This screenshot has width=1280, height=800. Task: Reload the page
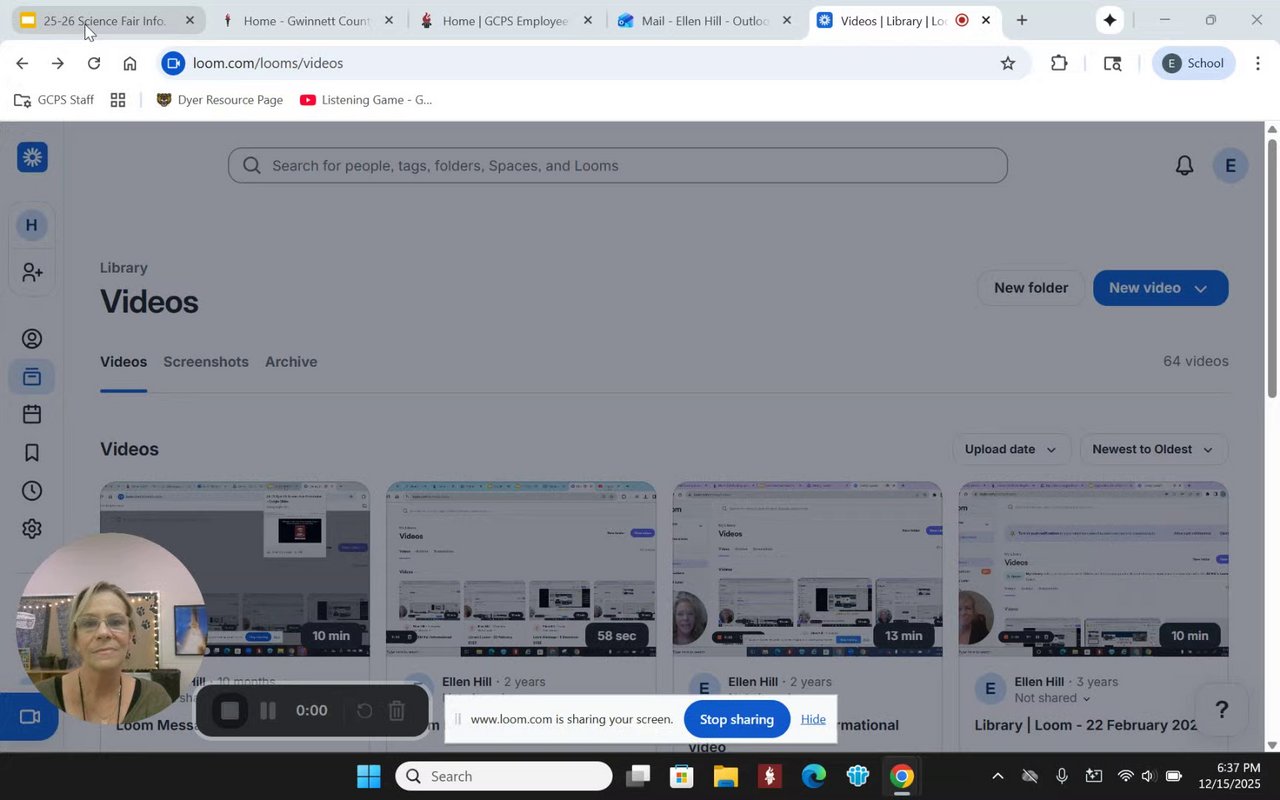pyautogui.click(x=94, y=63)
